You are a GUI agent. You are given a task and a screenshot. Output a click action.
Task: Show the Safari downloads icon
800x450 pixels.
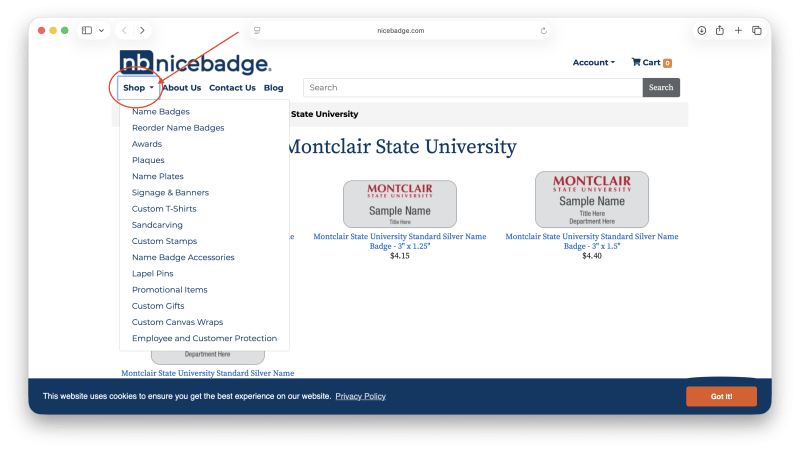702,31
